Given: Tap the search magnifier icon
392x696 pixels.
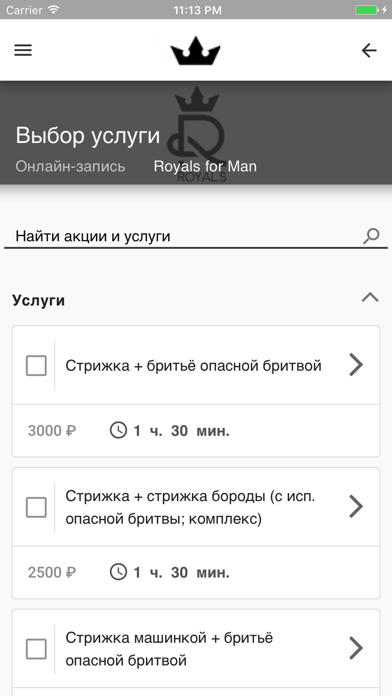Looking at the screenshot, I should 371,236.
